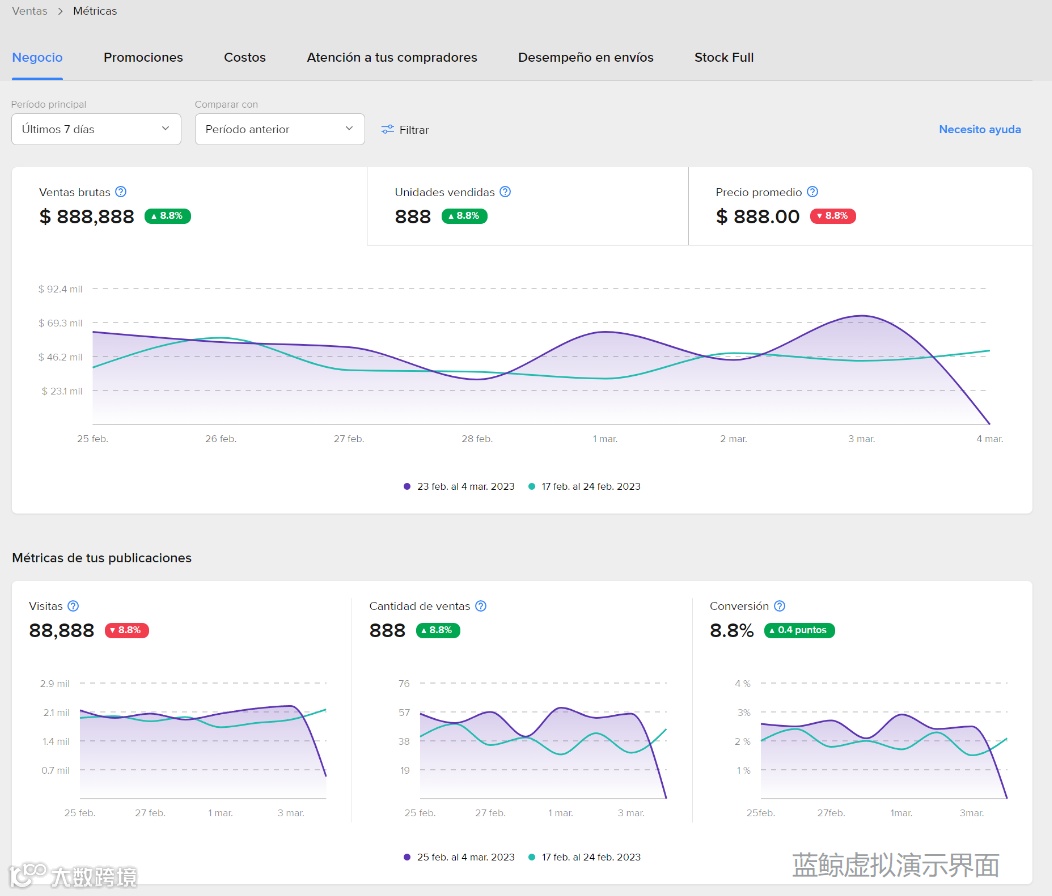Screen dimensions: 1052x896
Task: Switch to the Promociones tab
Action: click(143, 58)
